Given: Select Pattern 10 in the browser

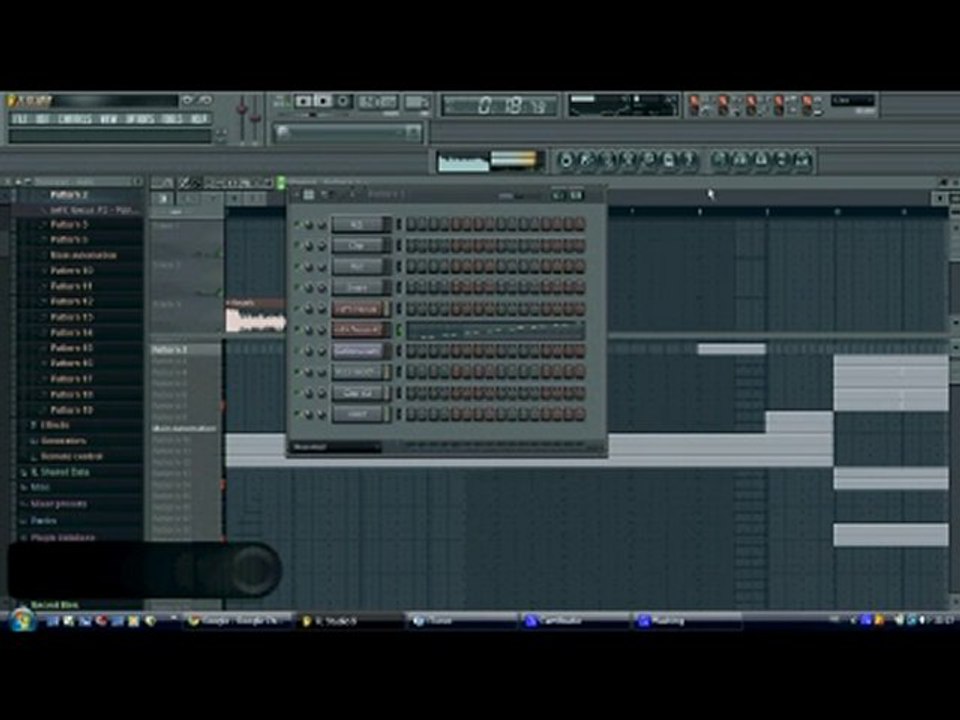Looking at the screenshot, I should coord(72,271).
